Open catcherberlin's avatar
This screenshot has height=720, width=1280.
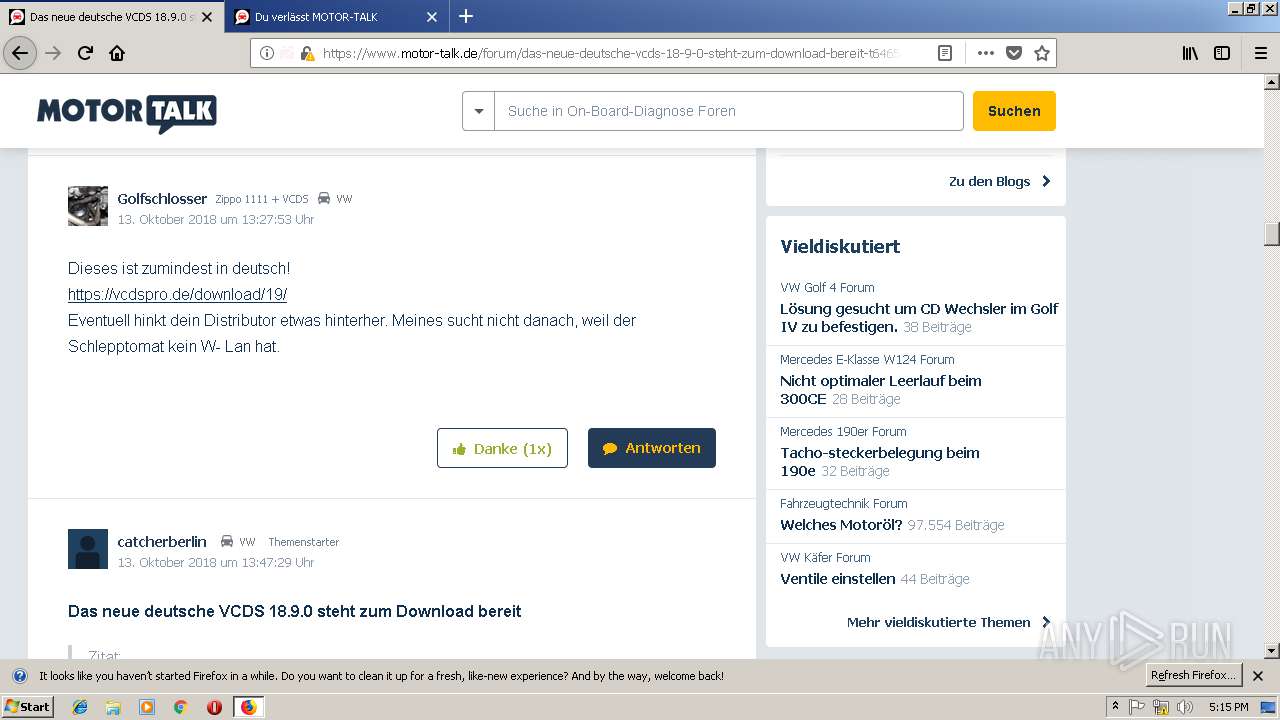click(x=88, y=549)
